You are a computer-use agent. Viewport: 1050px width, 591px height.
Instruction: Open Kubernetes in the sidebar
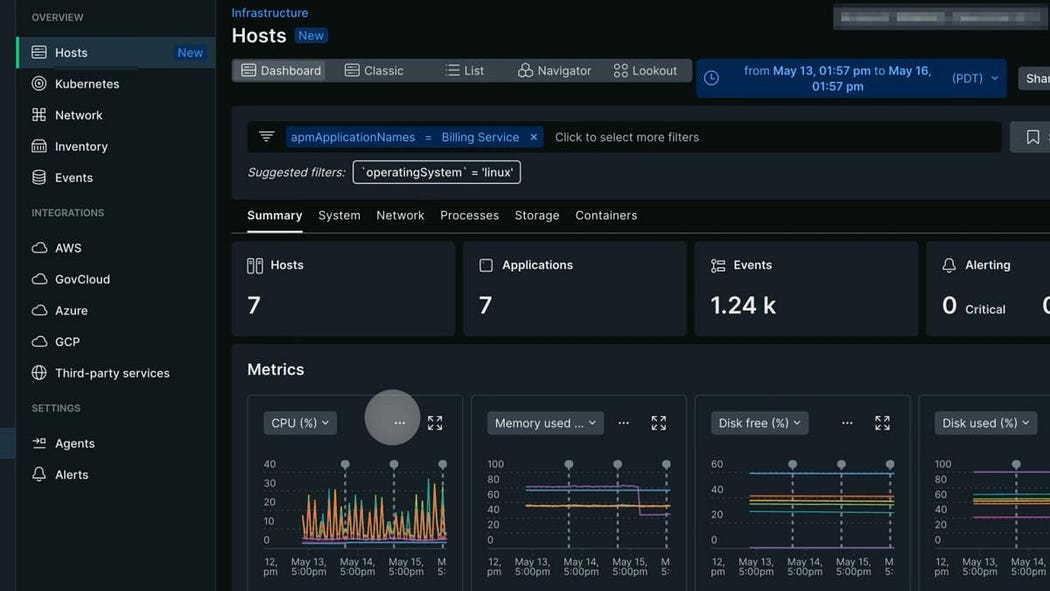pos(86,84)
